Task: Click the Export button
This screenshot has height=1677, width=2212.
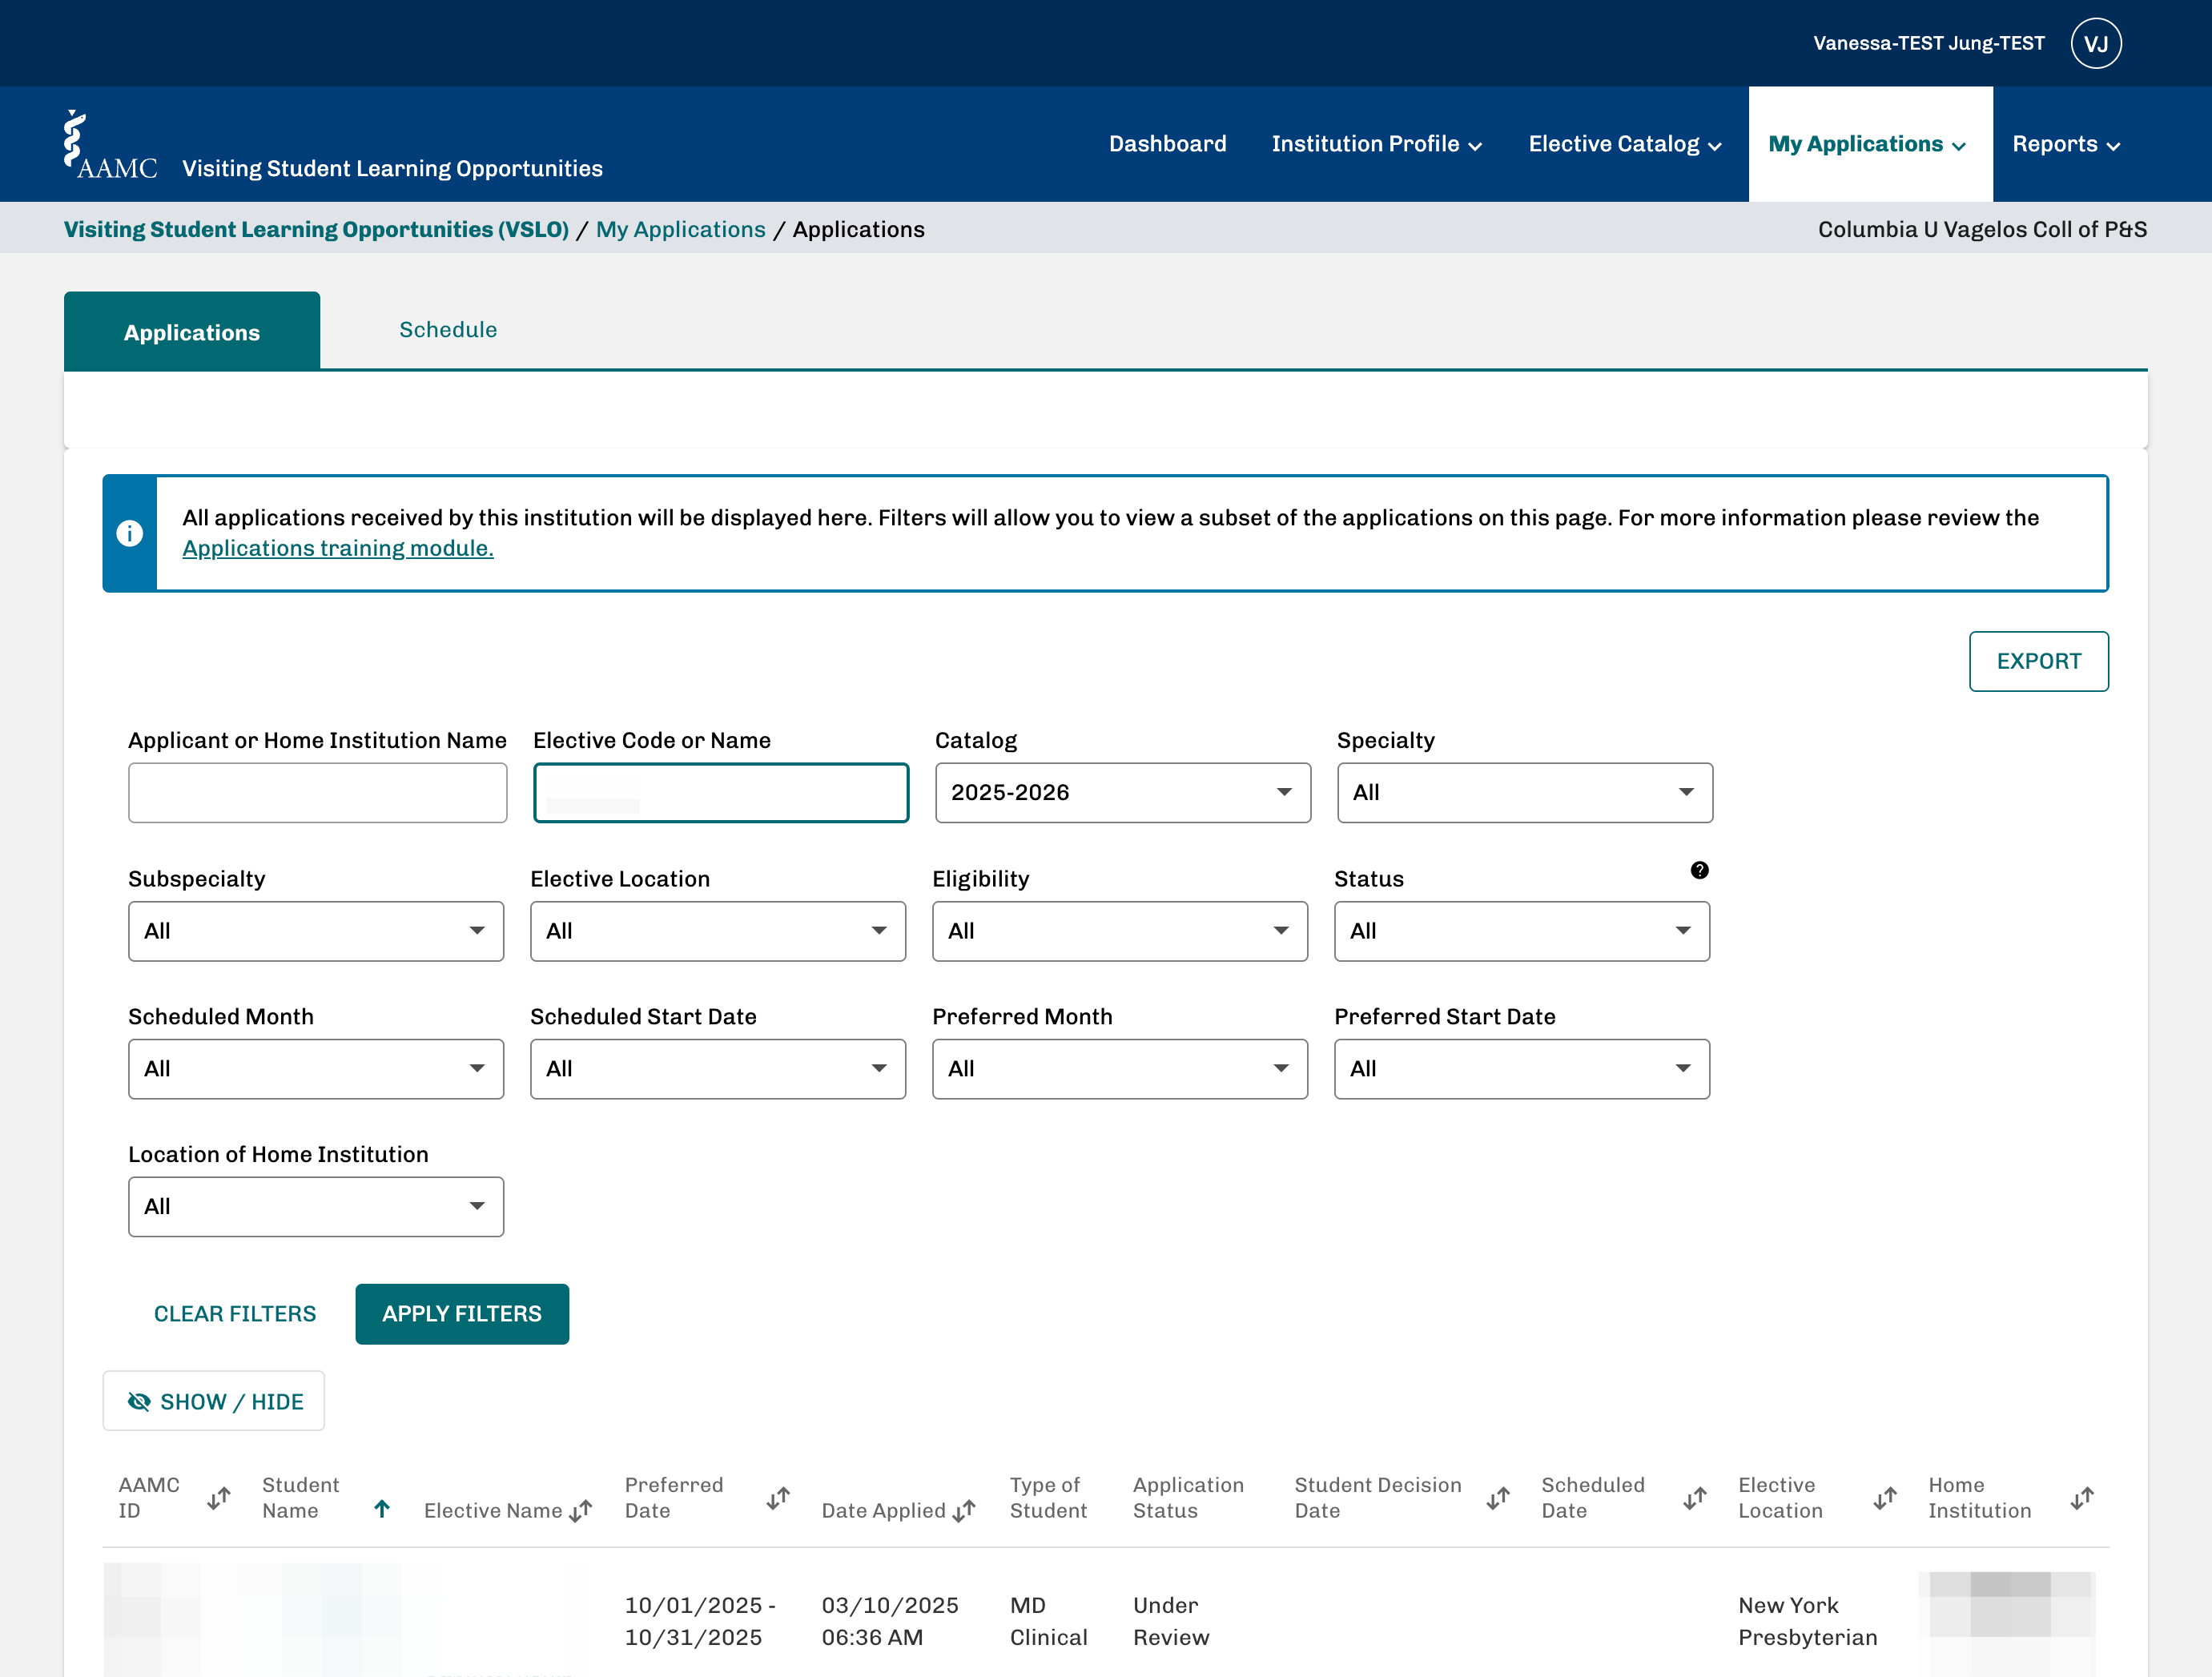Action: click(x=2038, y=661)
